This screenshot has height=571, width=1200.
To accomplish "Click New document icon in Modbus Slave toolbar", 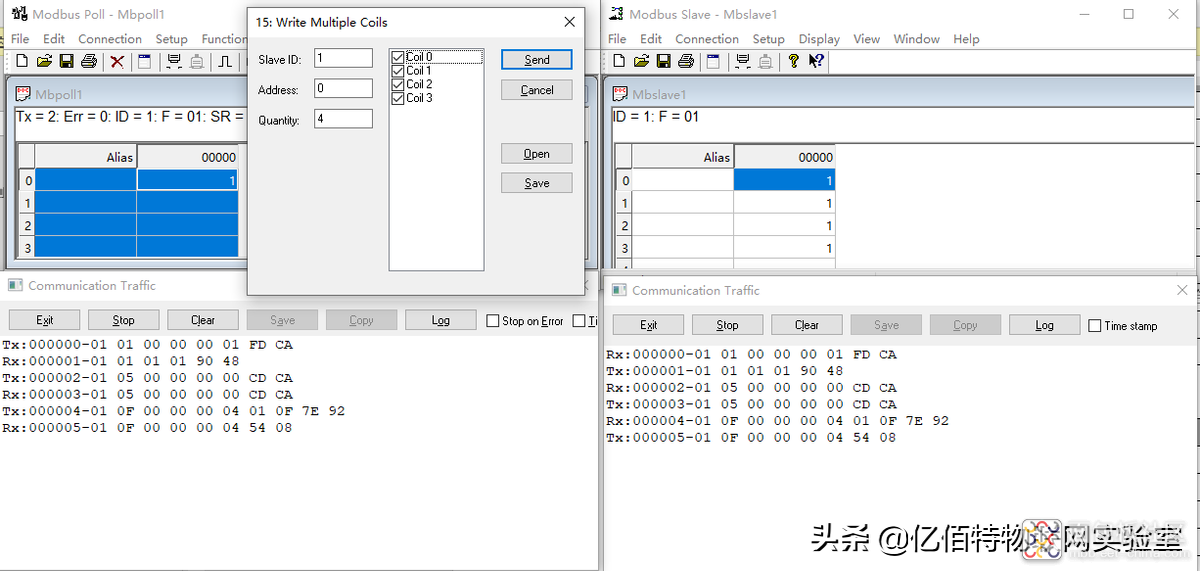I will (619, 61).
